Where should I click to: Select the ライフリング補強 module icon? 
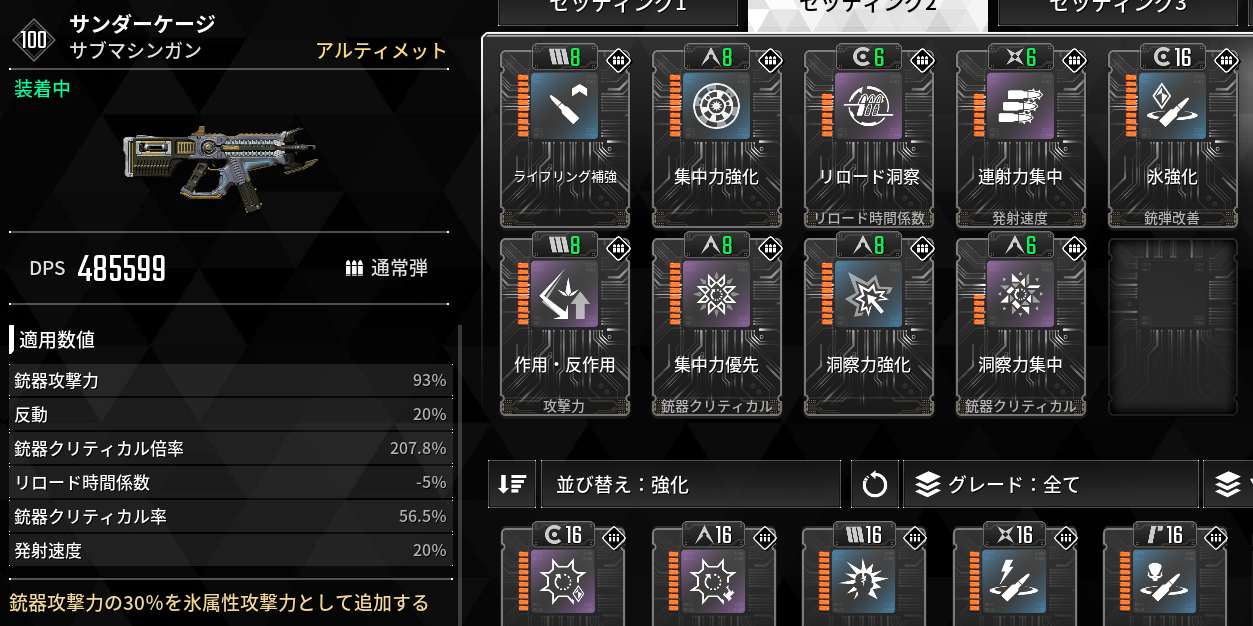(565, 106)
